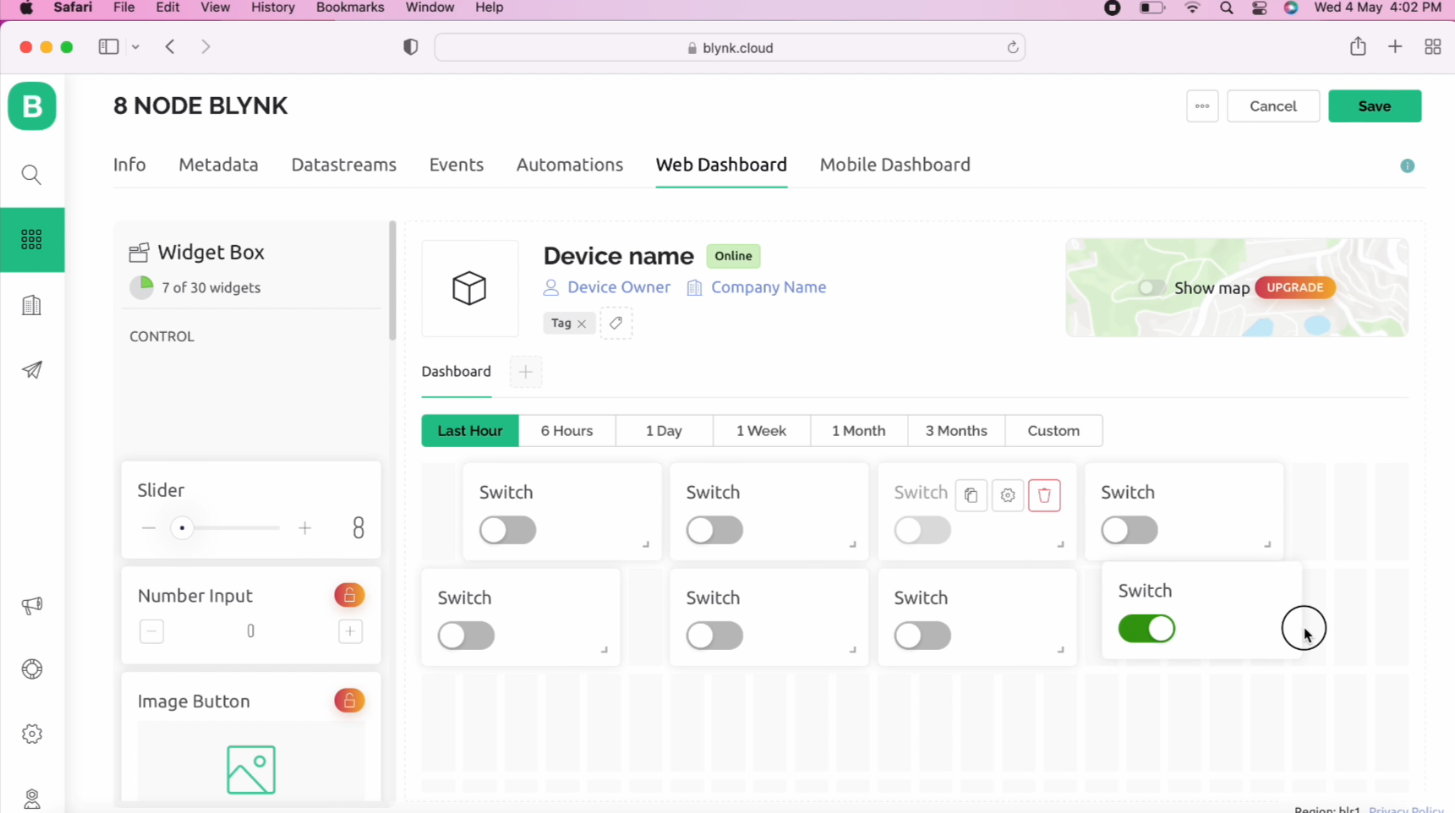Select the Last Hour time range

pos(470,431)
